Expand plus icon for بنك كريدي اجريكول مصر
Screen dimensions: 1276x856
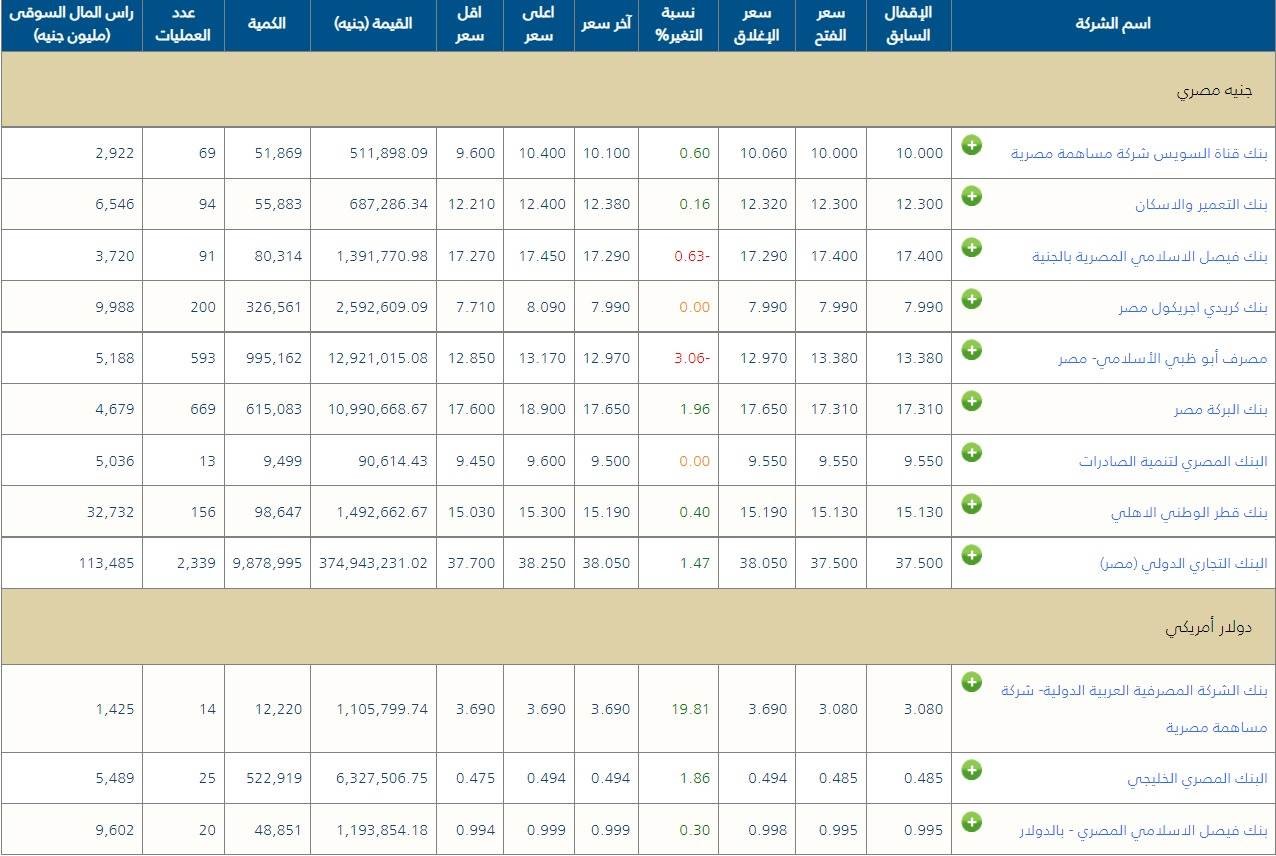click(971, 298)
